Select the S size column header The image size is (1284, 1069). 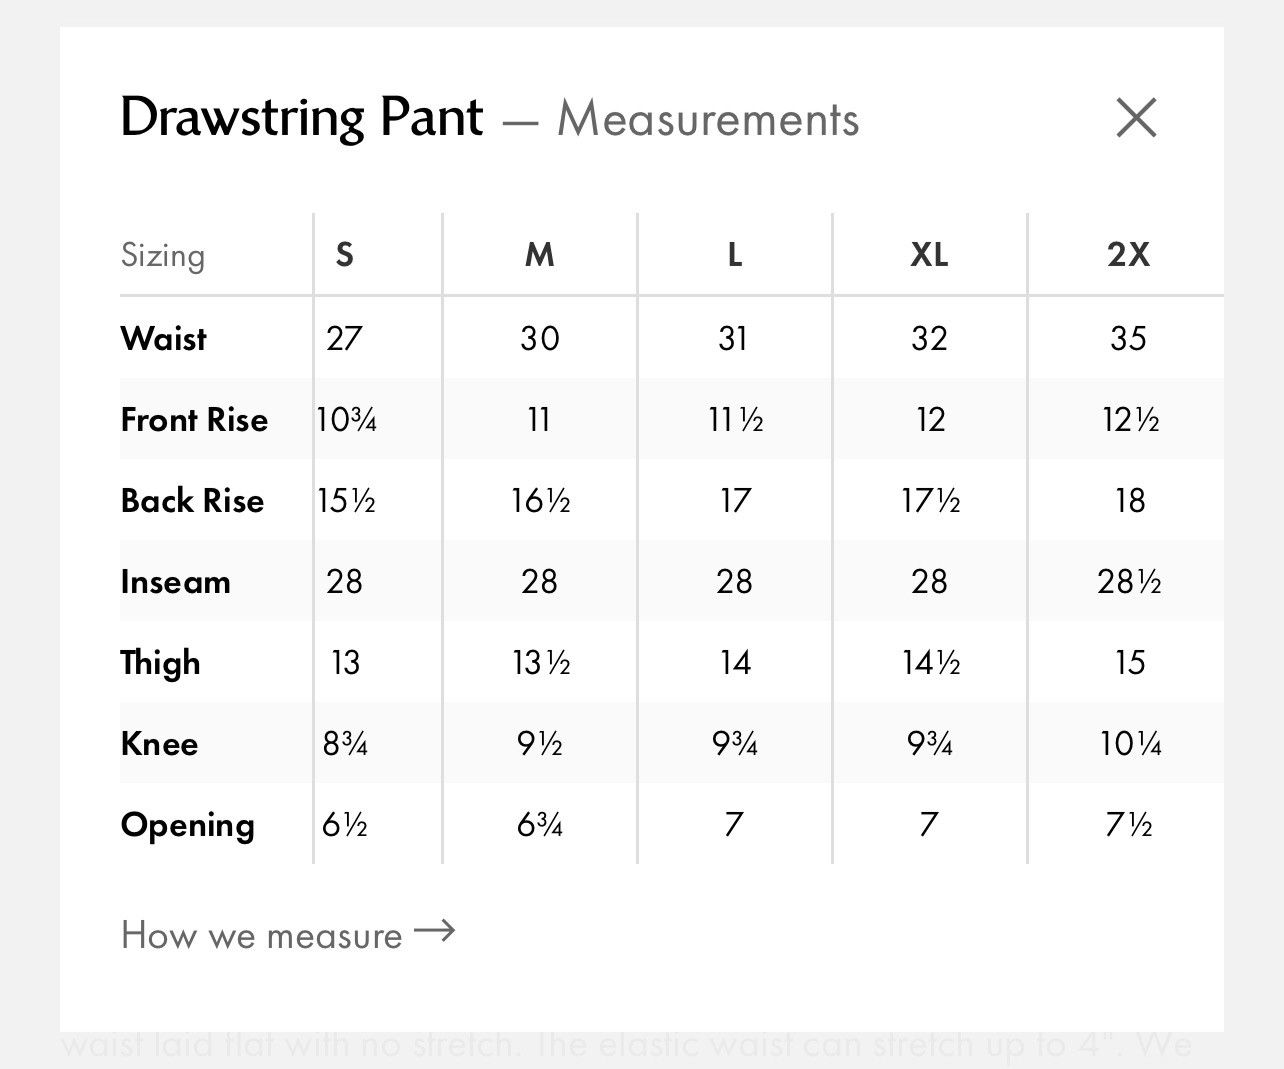point(345,255)
